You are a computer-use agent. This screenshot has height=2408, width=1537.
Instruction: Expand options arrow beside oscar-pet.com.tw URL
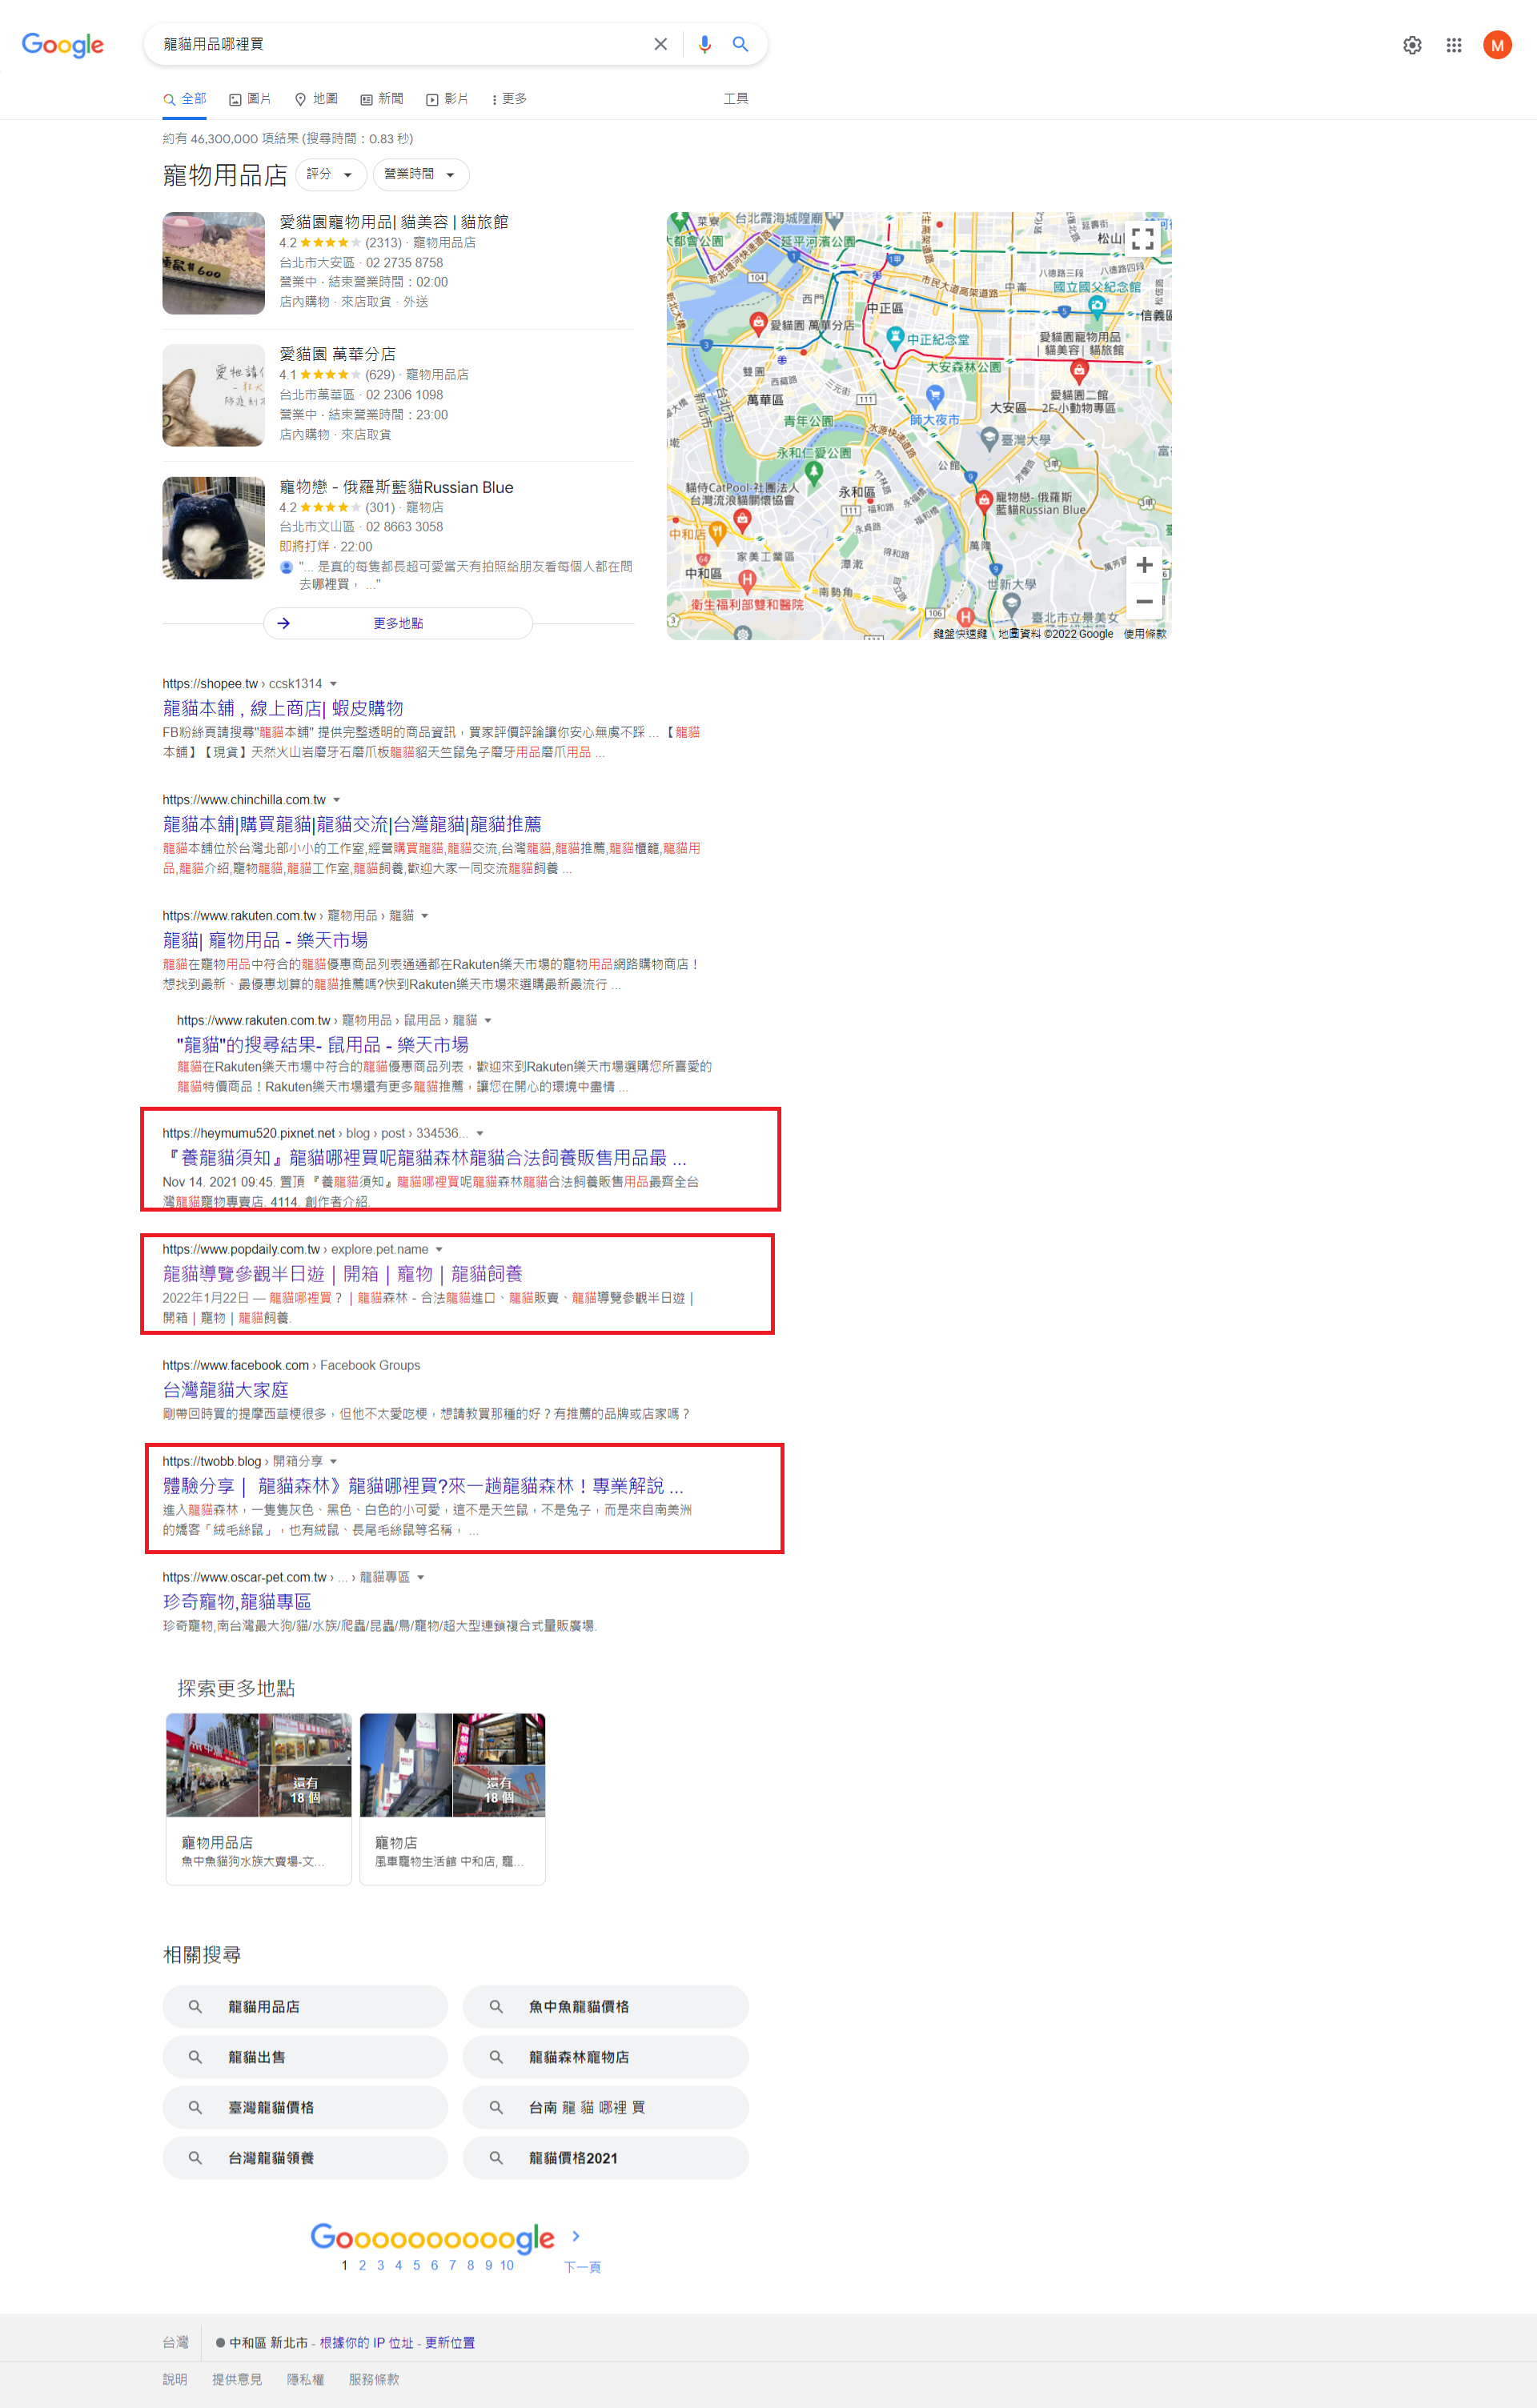click(x=421, y=1577)
